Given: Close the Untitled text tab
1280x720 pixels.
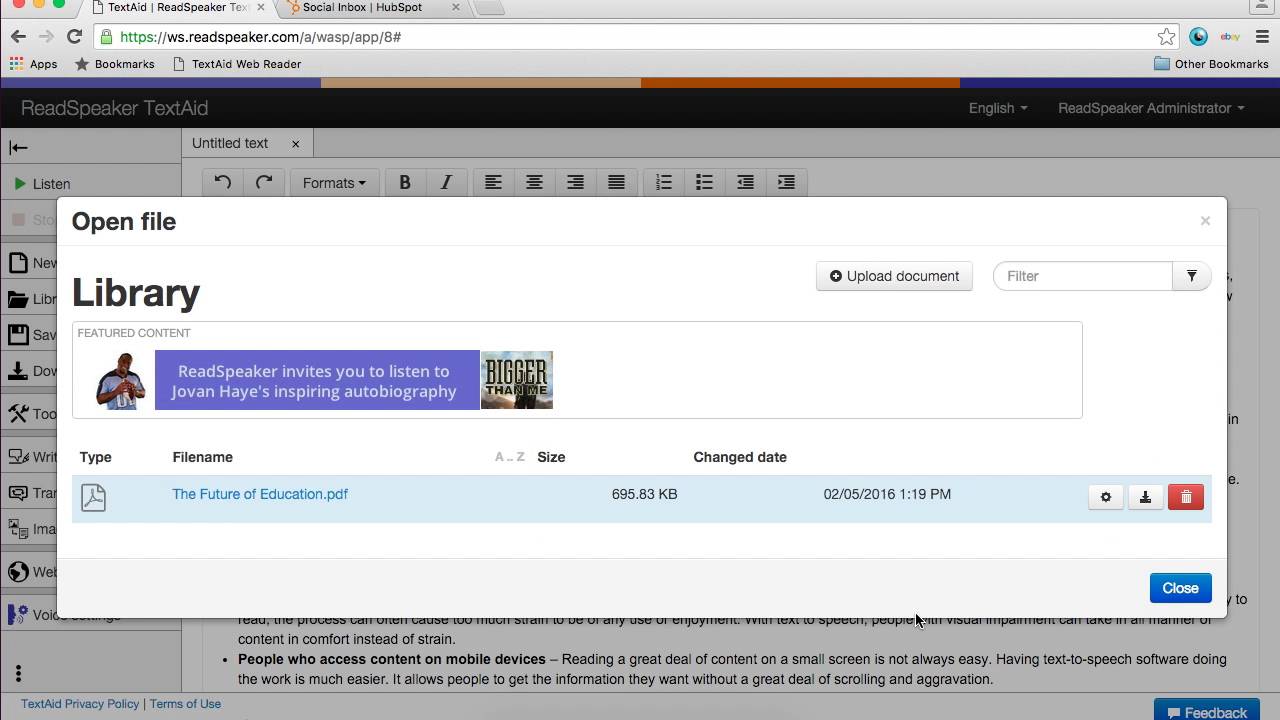Looking at the screenshot, I should click(x=295, y=144).
